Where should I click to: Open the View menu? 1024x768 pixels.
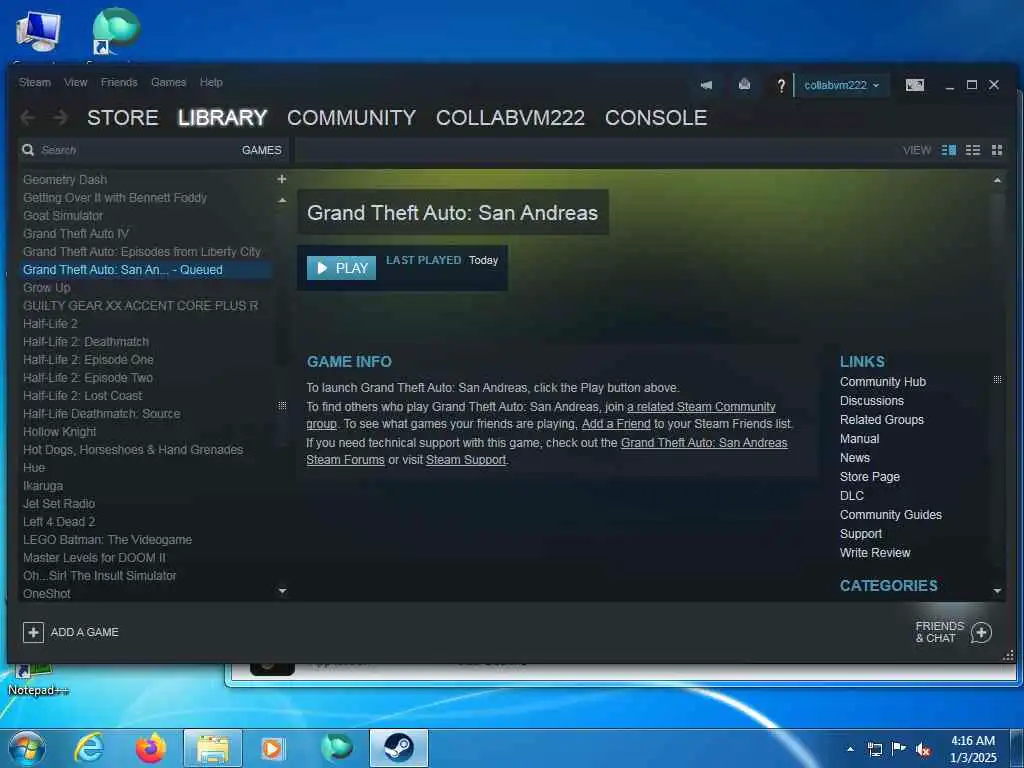(76, 82)
